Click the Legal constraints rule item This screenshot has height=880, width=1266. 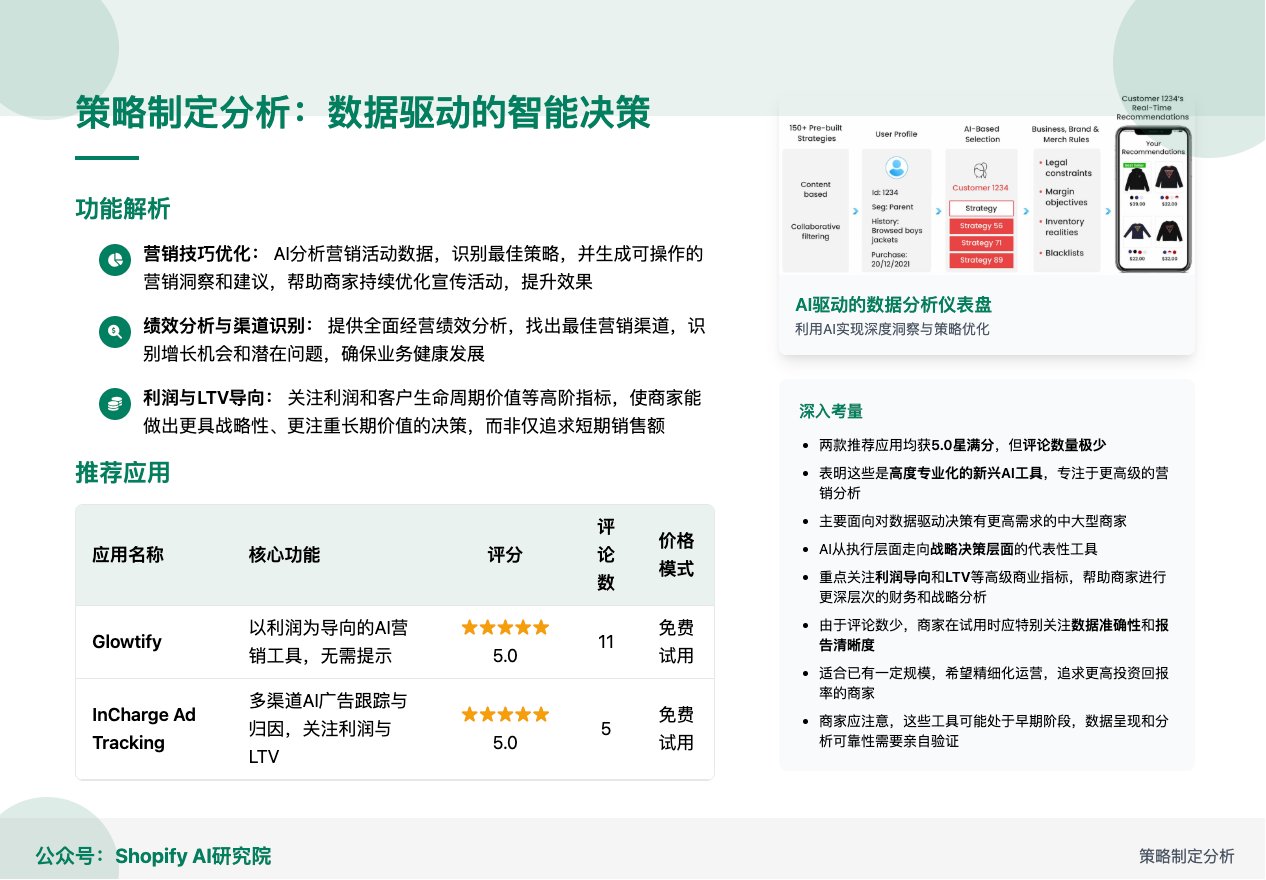pyautogui.click(x=1068, y=168)
